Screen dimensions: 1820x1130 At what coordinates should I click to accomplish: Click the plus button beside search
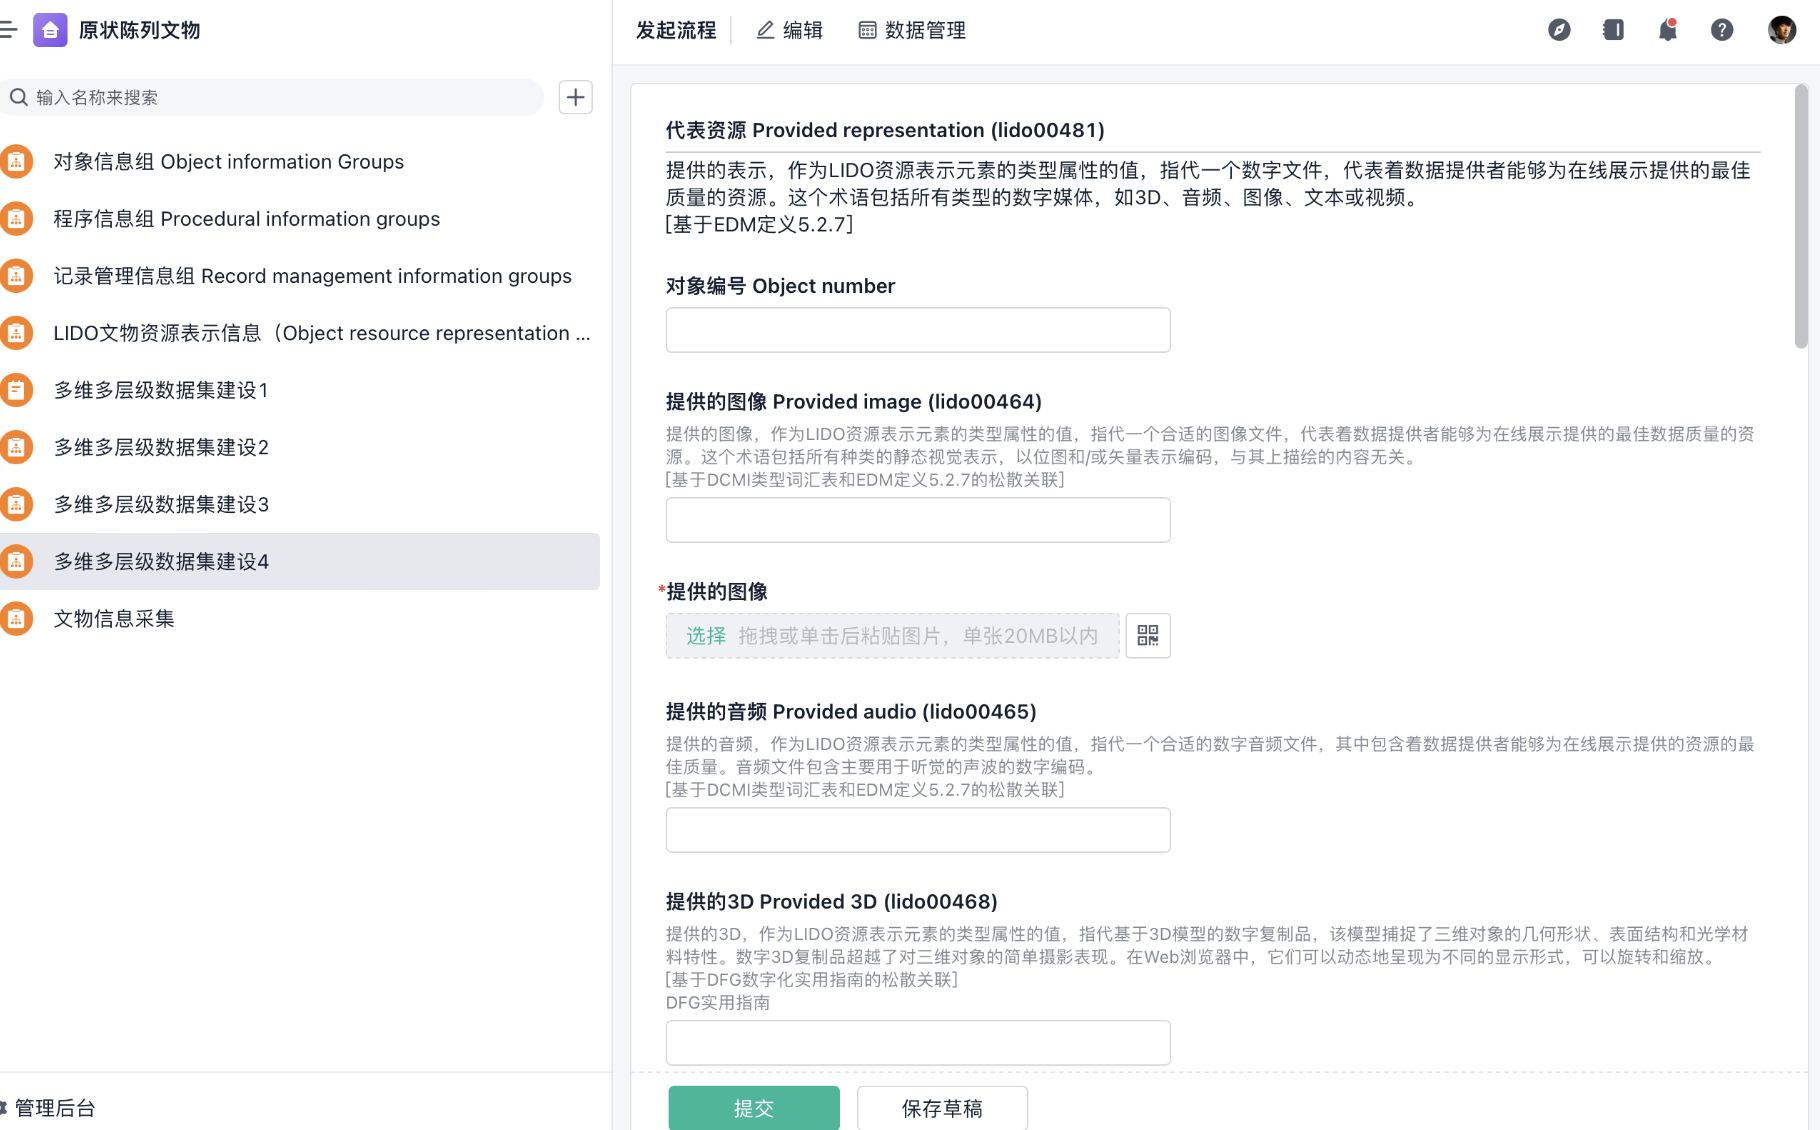[575, 97]
